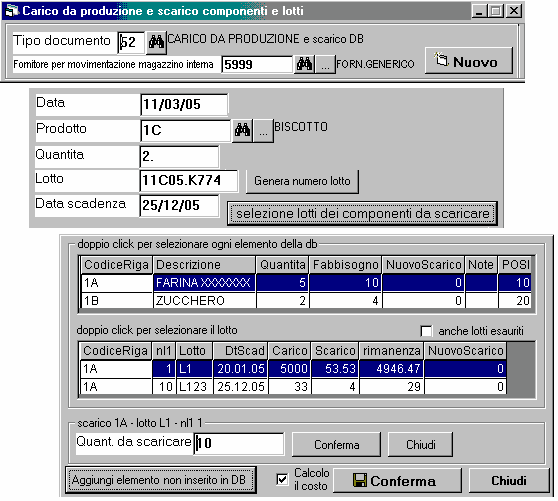Click Aggiungi elemento non inserito in DB
This screenshot has width=558, height=501.
pyautogui.click(x=160, y=480)
